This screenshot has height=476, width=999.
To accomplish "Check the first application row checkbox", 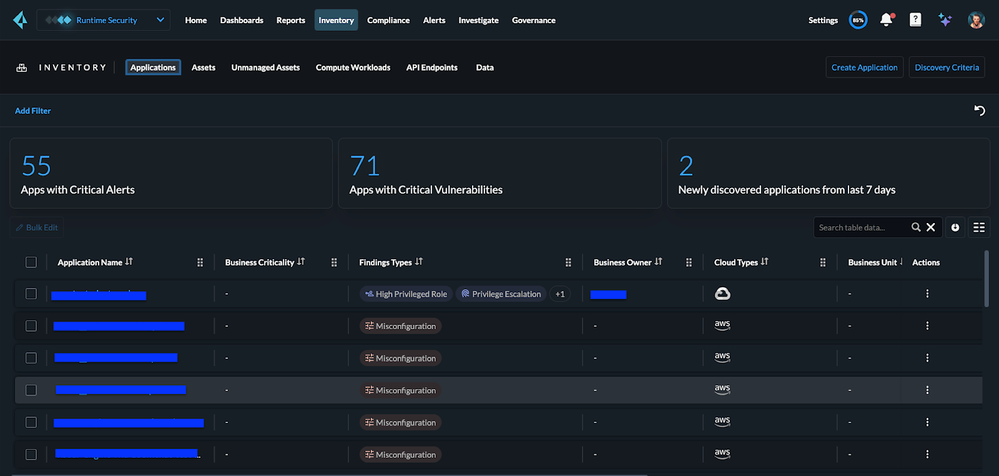I will click(x=31, y=294).
